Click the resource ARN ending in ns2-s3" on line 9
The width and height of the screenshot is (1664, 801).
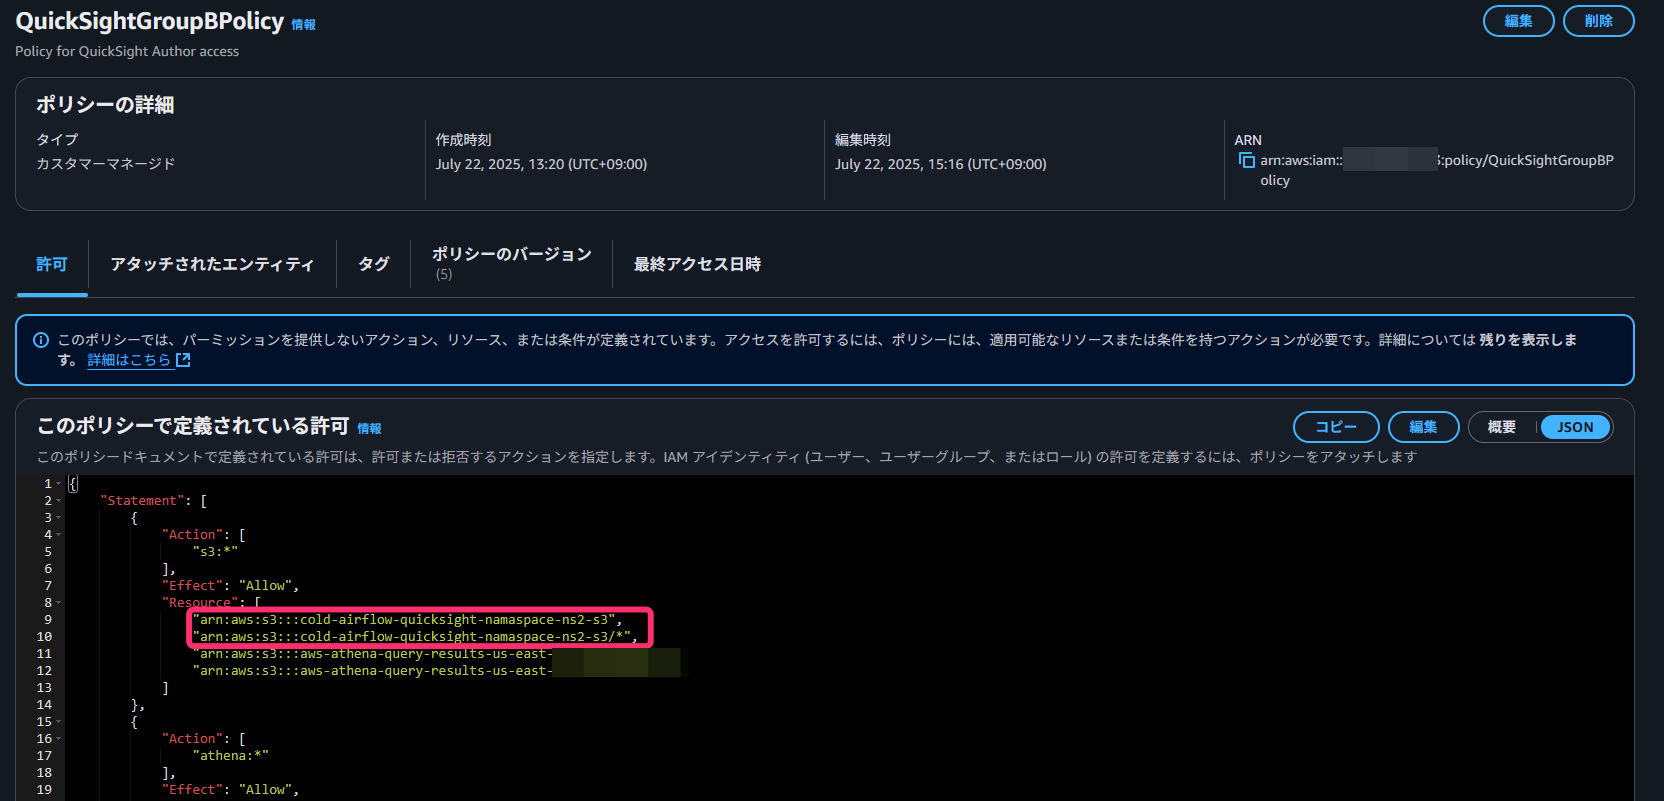pos(403,620)
